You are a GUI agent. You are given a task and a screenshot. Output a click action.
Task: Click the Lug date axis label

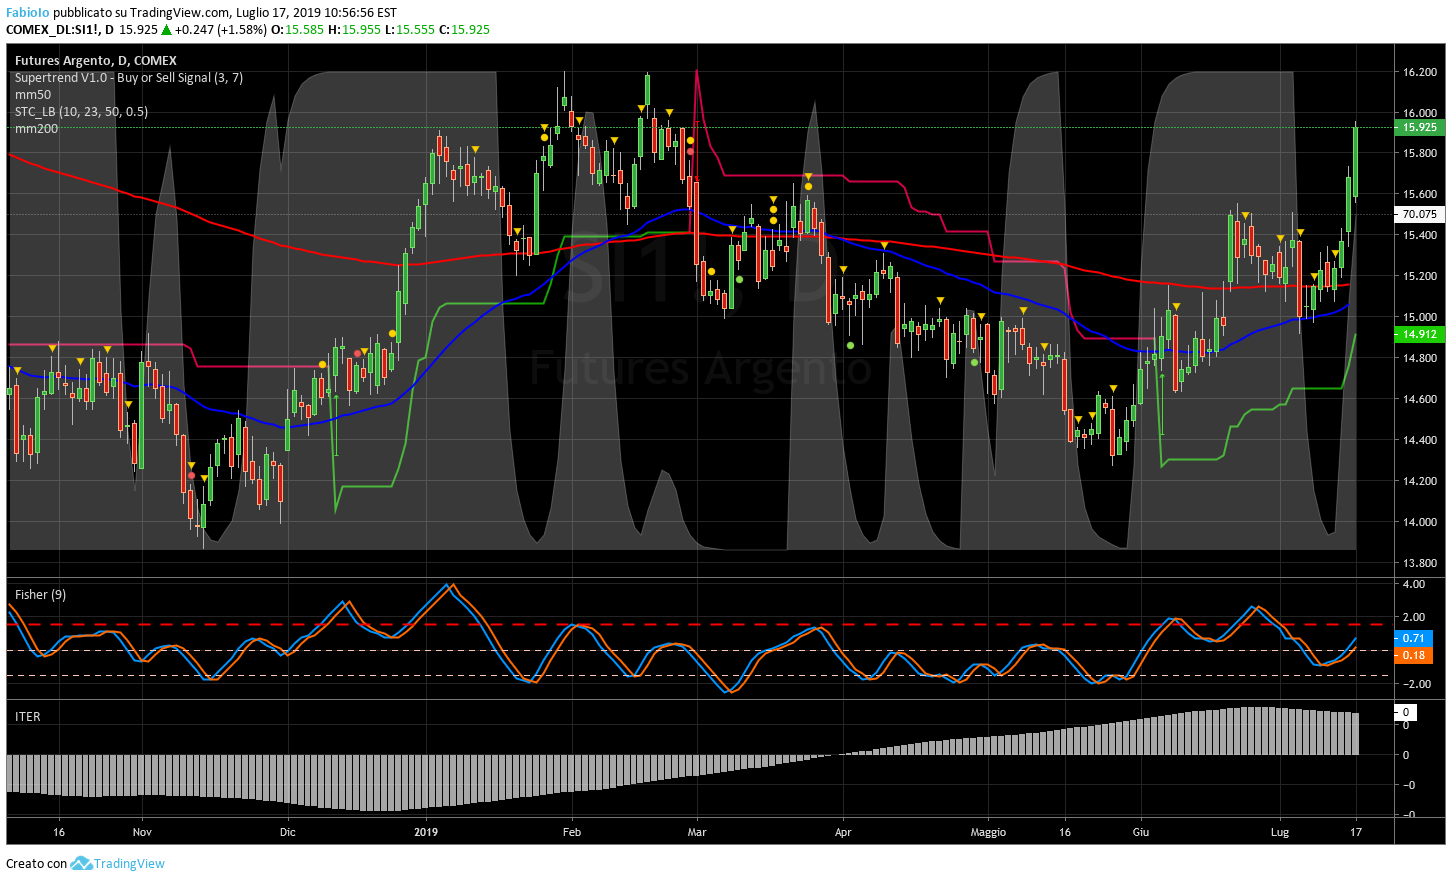[x=1280, y=832]
